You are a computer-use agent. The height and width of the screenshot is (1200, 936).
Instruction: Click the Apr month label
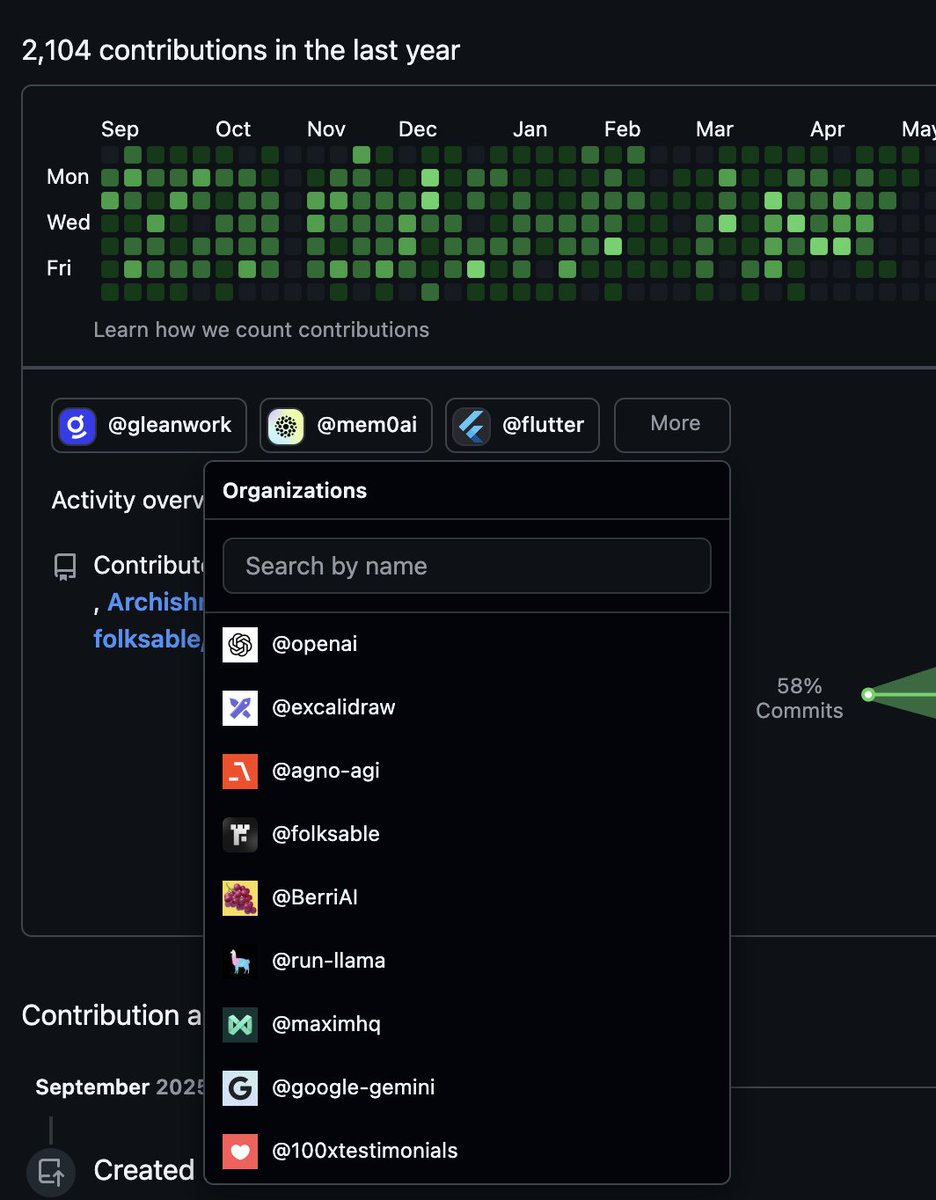(x=827, y=130)
